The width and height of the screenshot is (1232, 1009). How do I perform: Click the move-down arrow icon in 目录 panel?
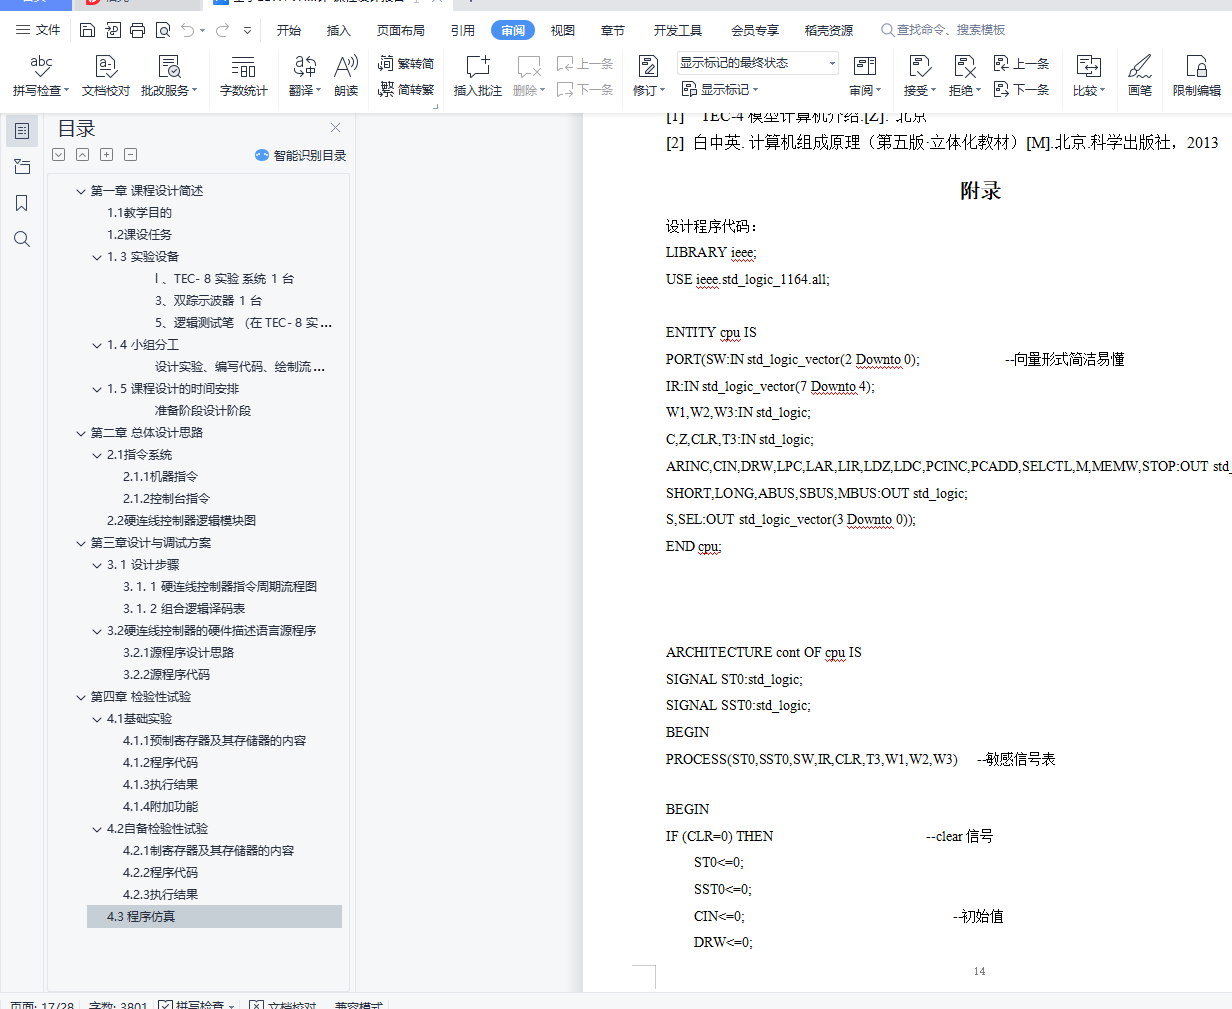(x=58, y=155)
